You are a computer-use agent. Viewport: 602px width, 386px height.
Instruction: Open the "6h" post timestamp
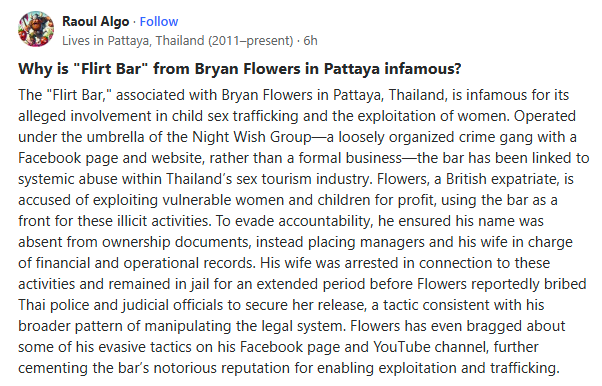coord(310,40)
